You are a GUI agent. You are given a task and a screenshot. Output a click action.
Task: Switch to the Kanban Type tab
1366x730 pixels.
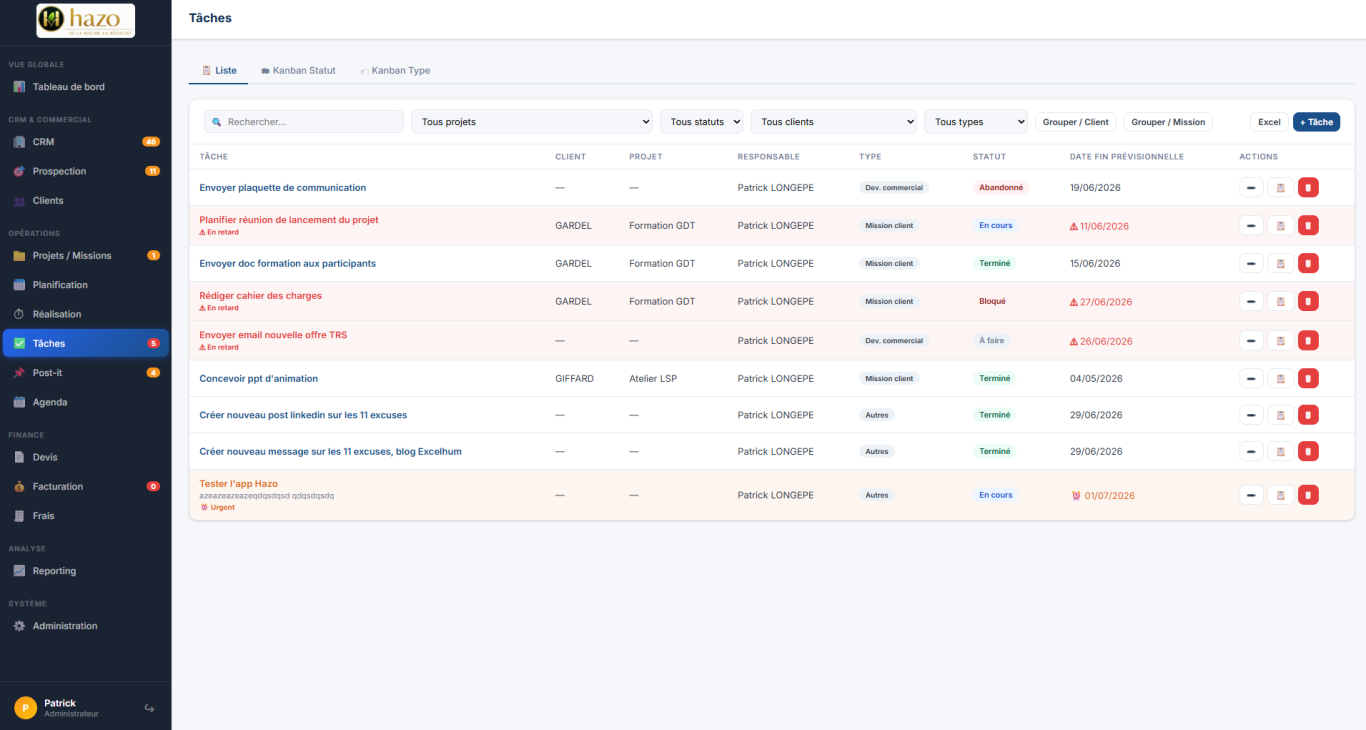click(396, 71)
